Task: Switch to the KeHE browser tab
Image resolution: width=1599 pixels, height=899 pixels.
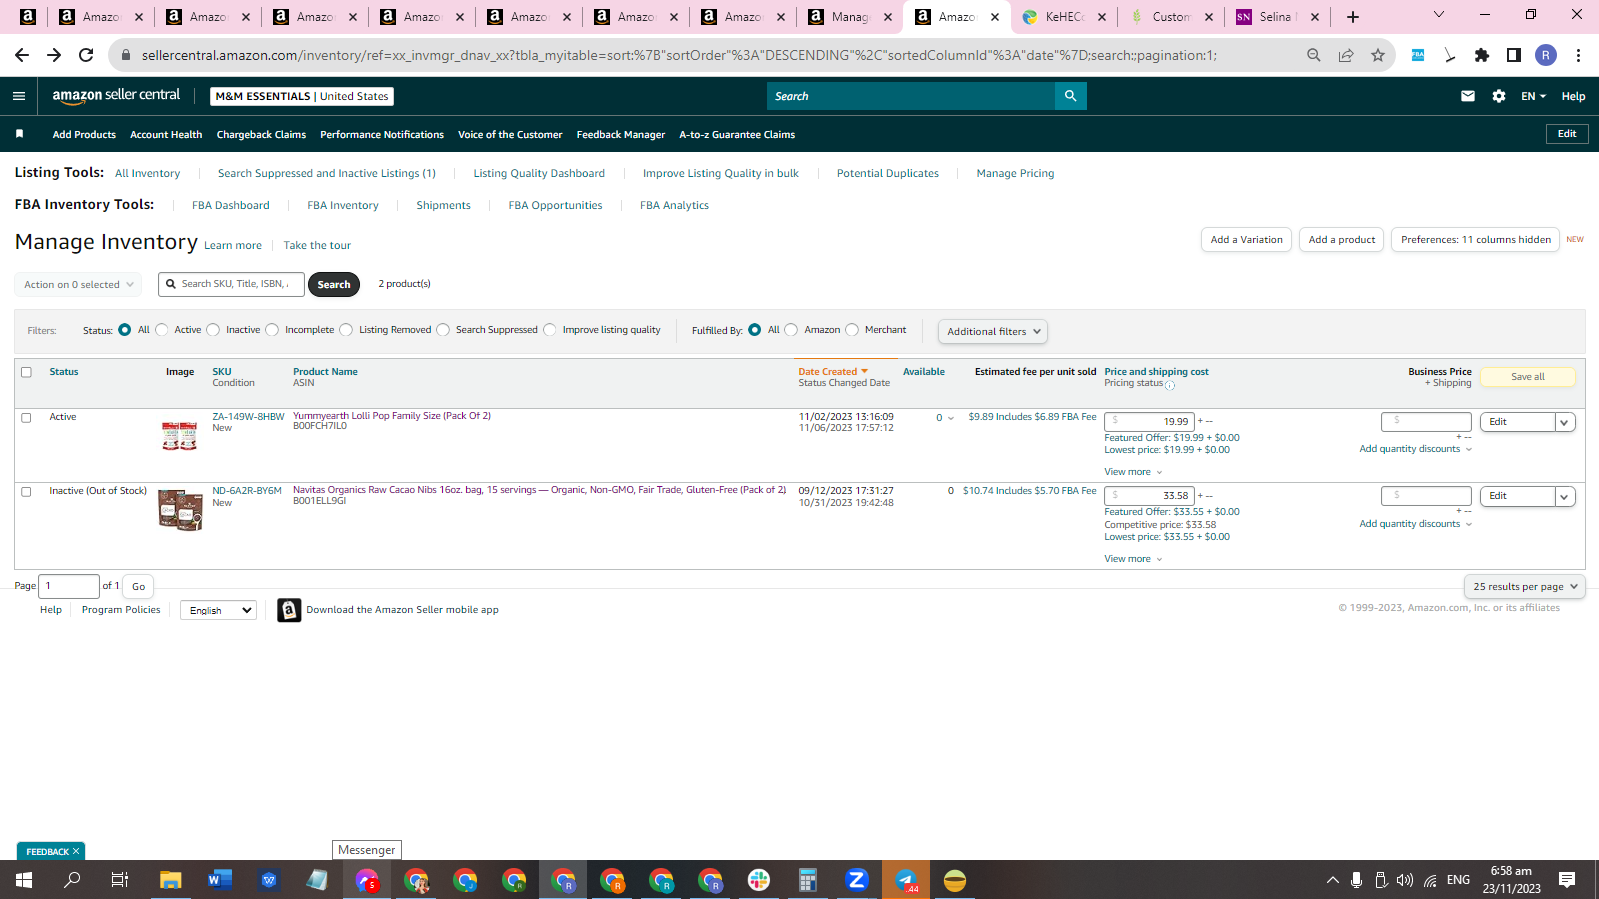Action: 1064,17
